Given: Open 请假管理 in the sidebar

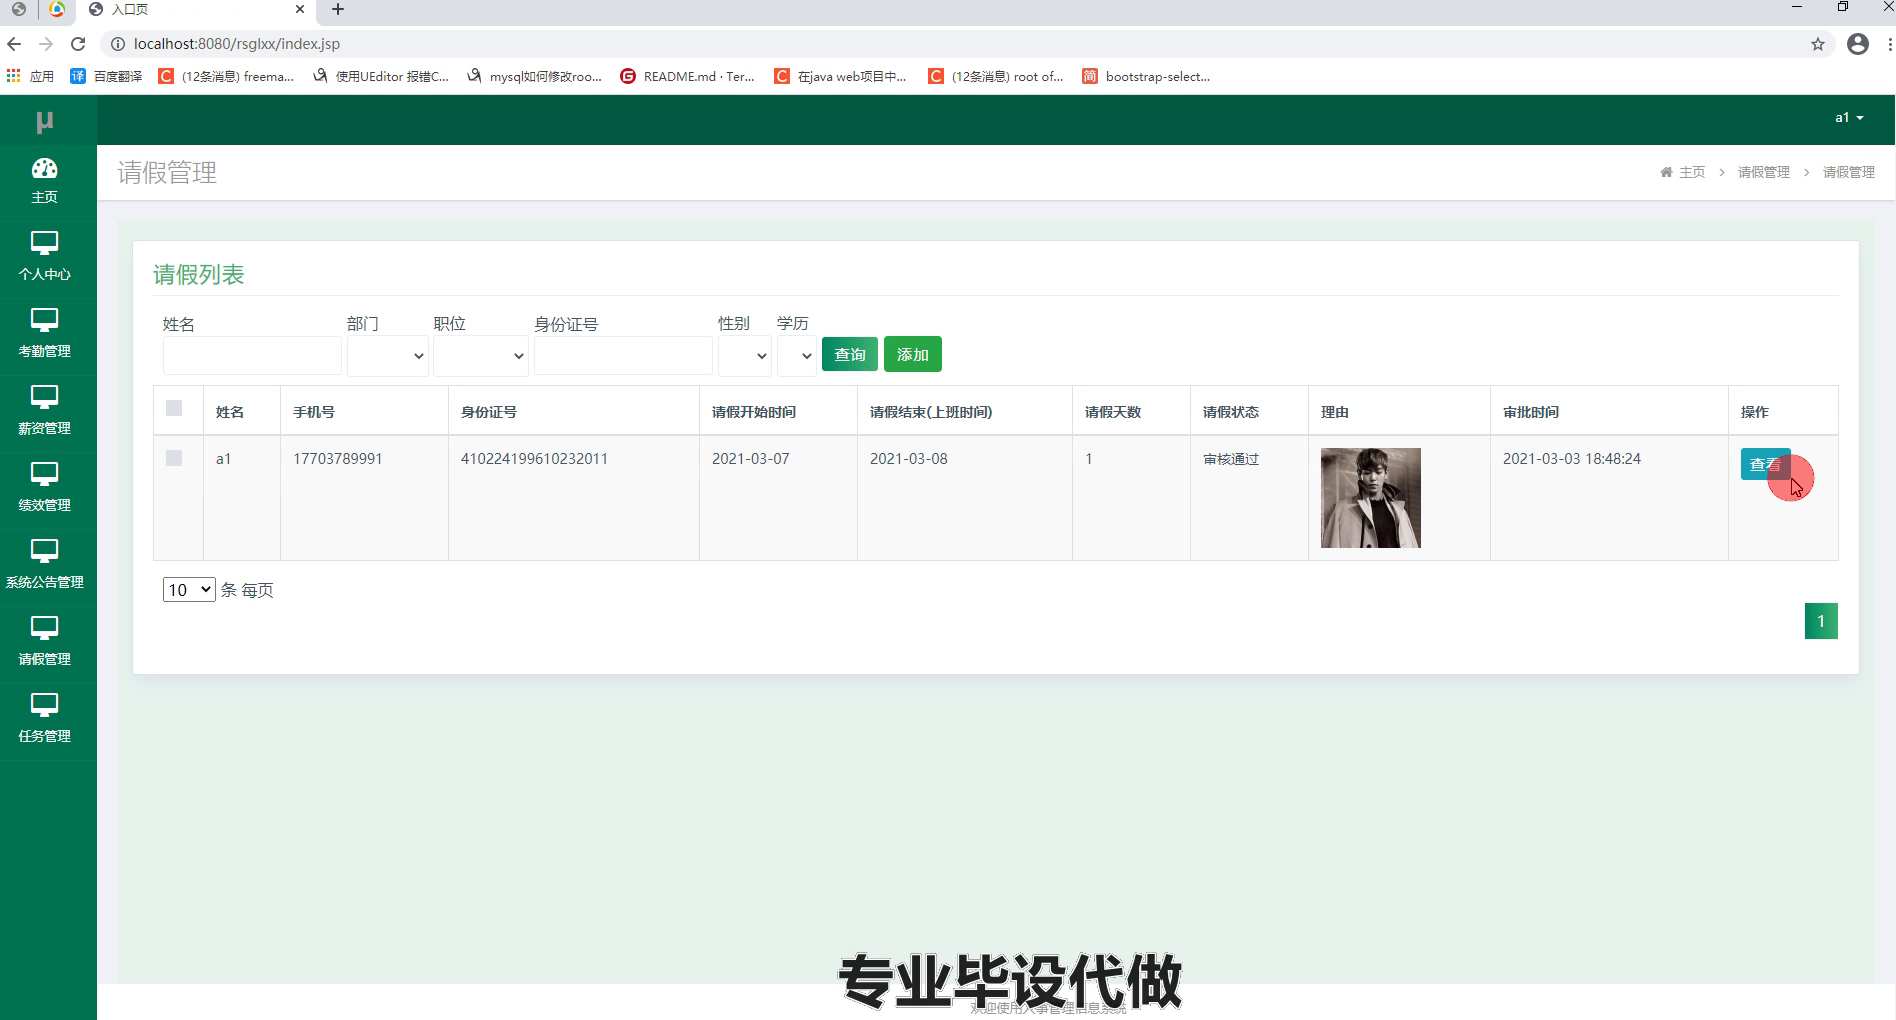Looking at the screenshot, I should [x=44, y=642].
